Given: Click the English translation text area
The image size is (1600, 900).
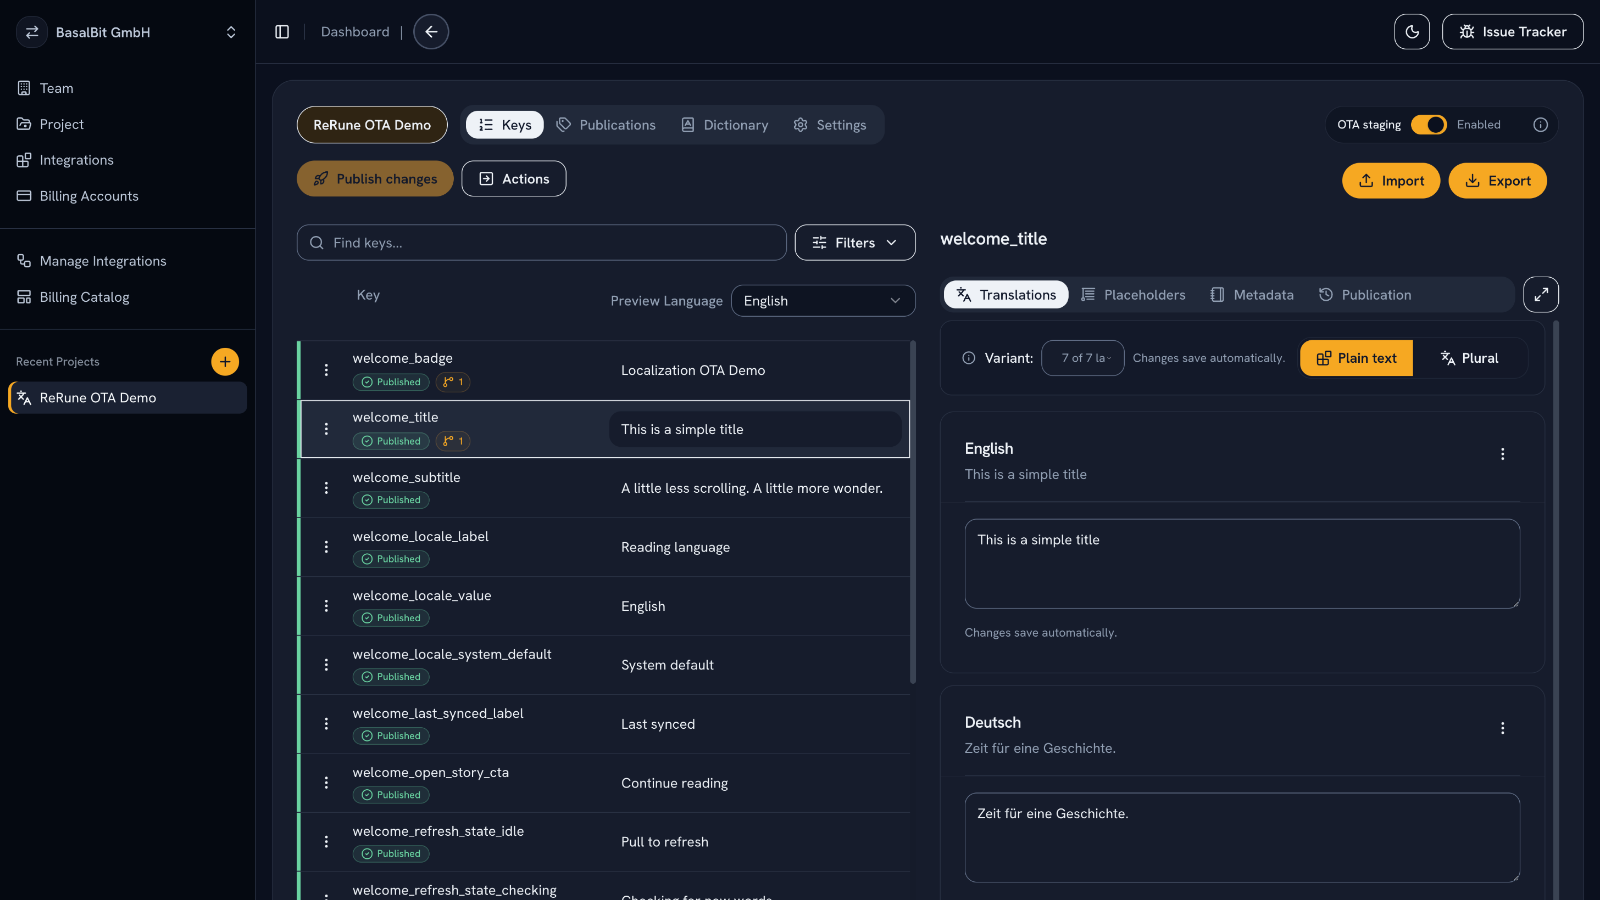Looking at the screenshot, I should click(x=1242, y=564).
